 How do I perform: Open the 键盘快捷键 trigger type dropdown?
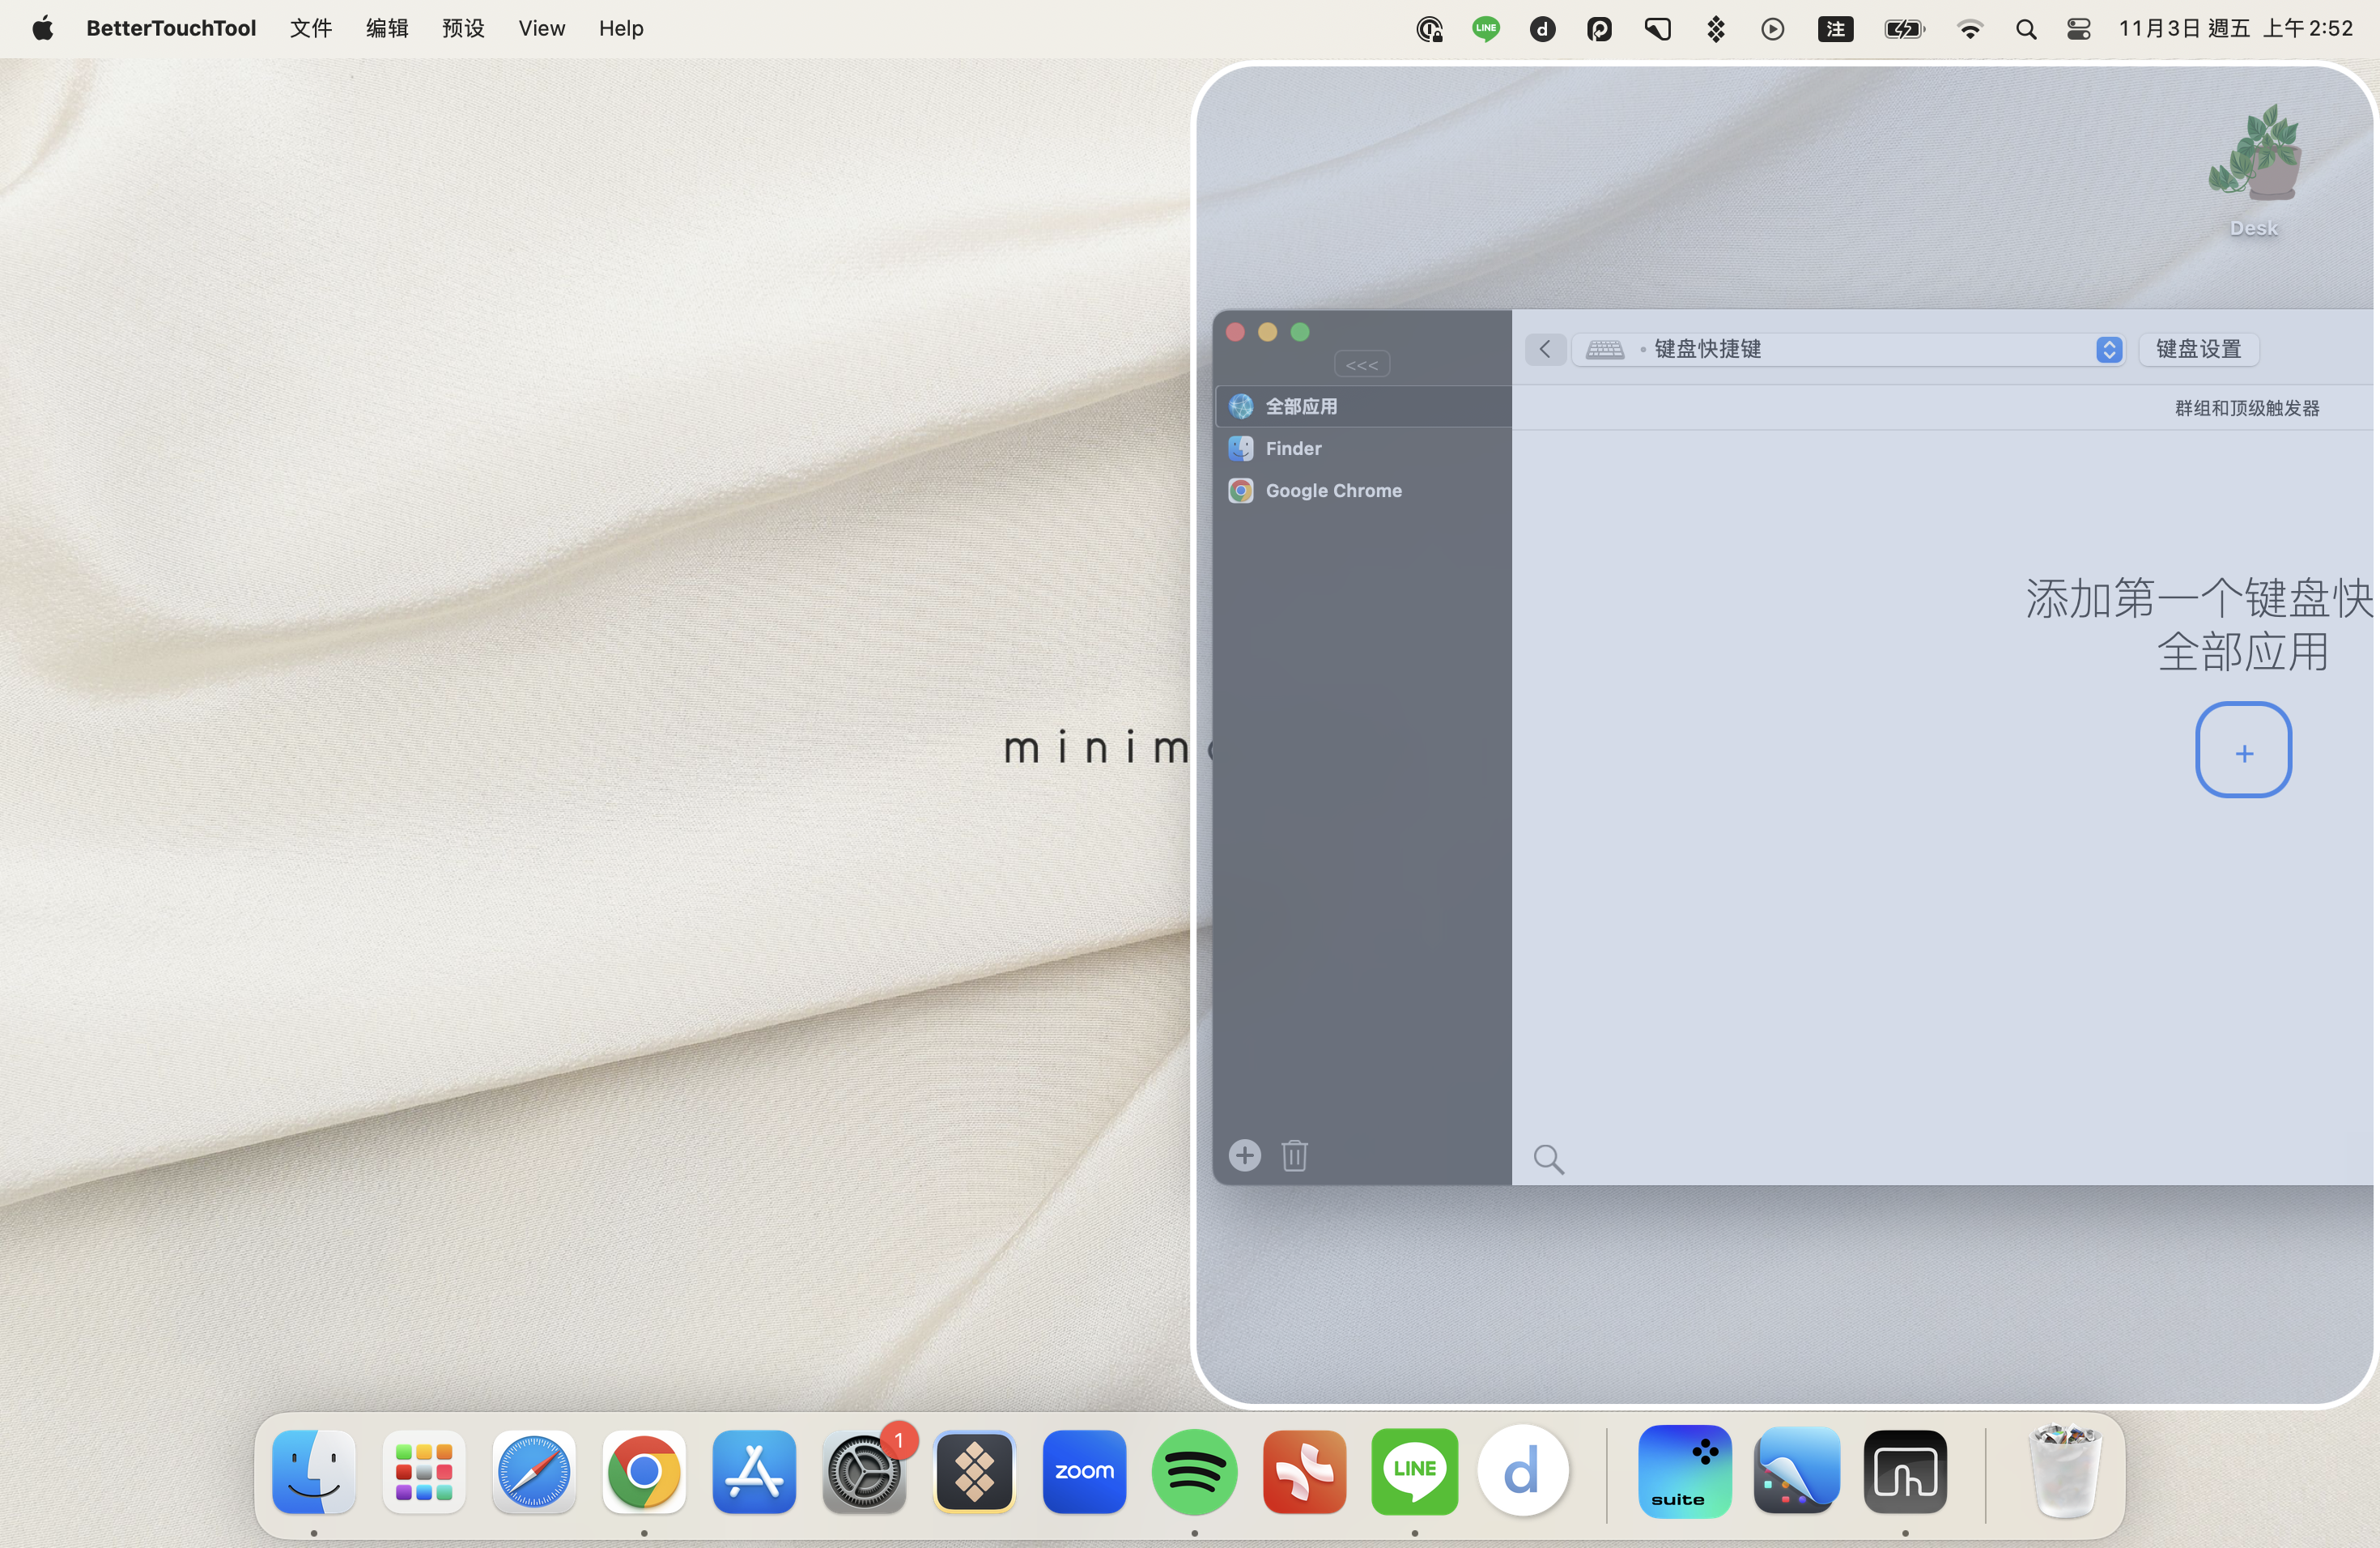tap(1848, 349)
